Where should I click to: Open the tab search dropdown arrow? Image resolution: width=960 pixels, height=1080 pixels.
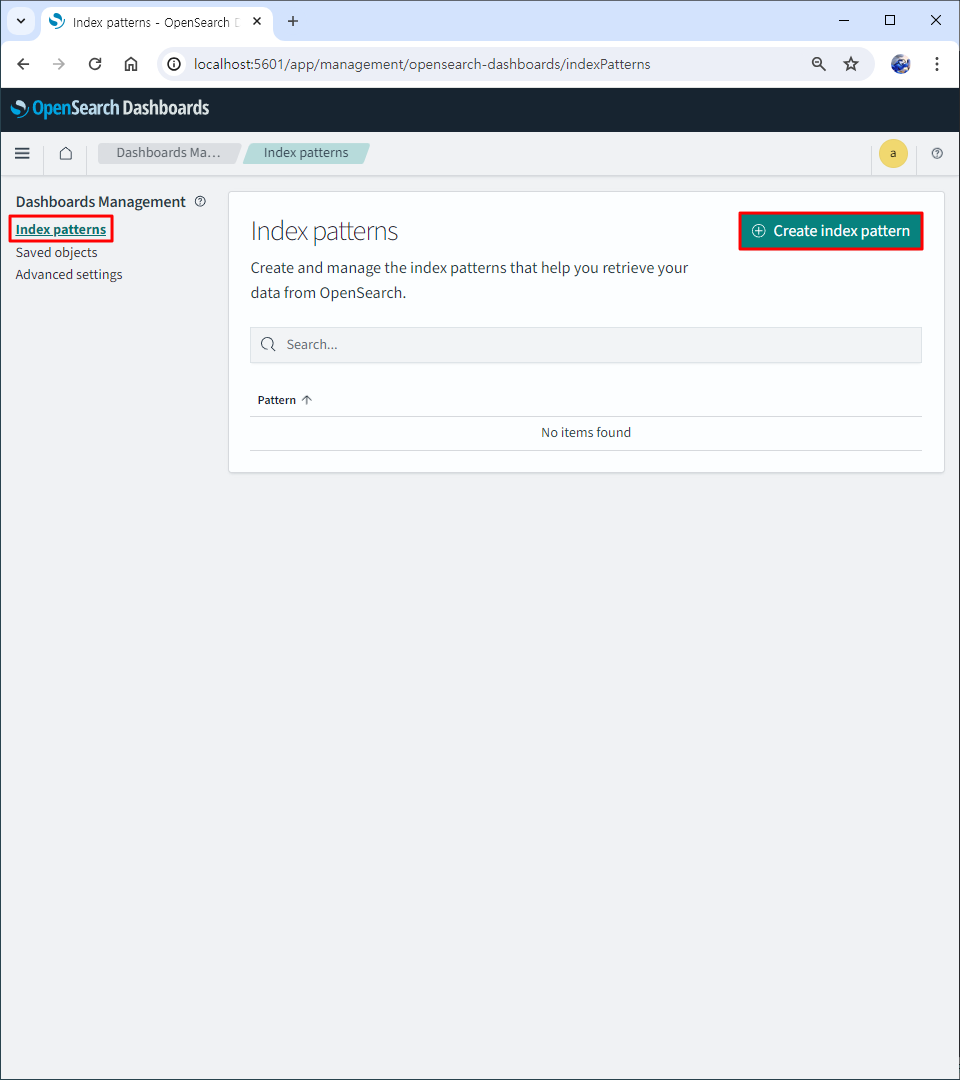[x=21, y=21]
